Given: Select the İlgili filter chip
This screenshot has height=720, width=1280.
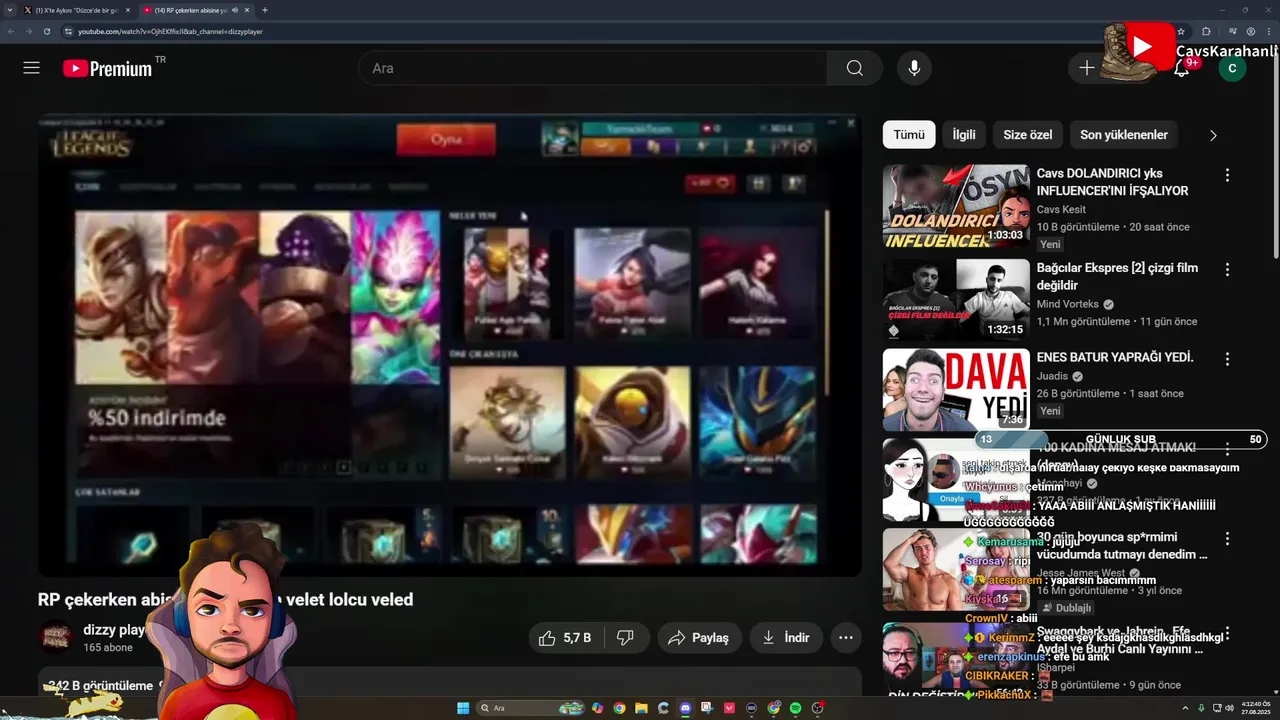Looking at the screenshot, I should 964,135.
